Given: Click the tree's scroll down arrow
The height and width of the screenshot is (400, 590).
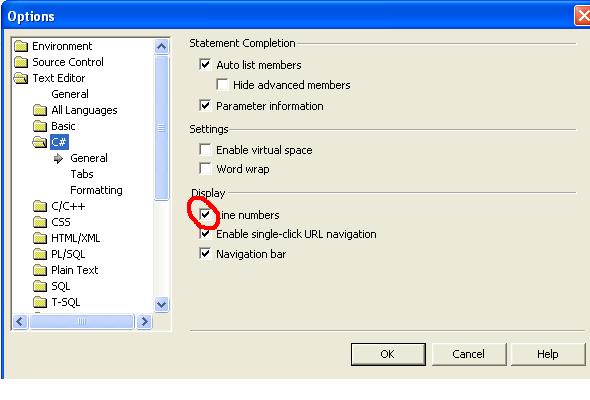Looking at the screenshot, I should 162,304.
